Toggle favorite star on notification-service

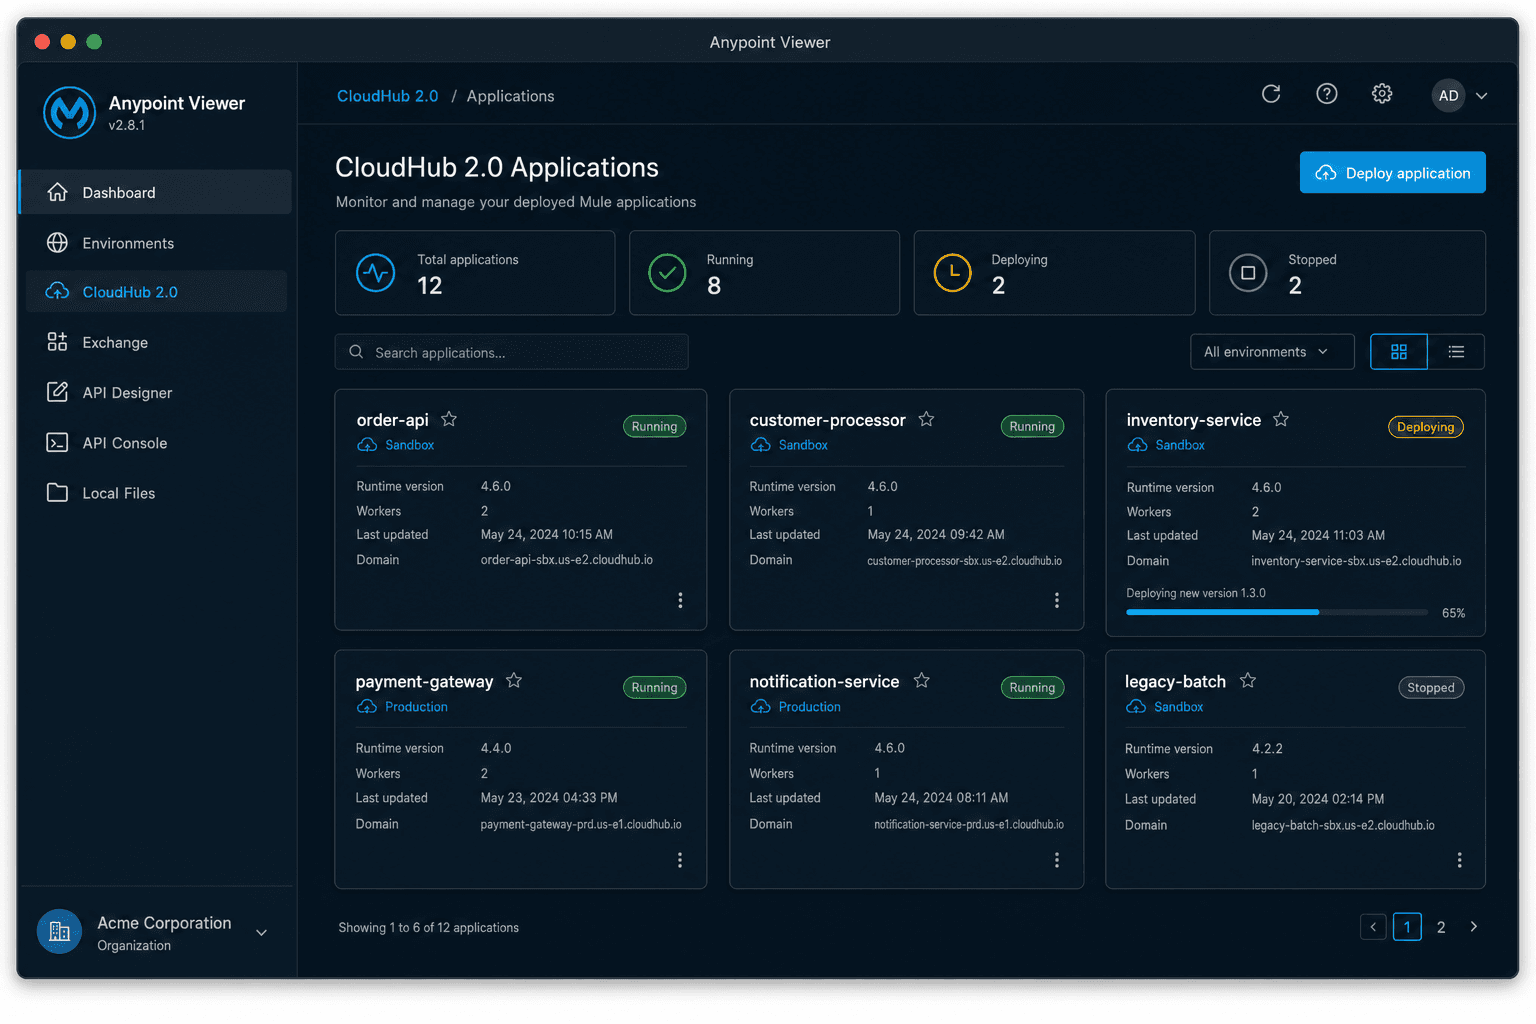[x=922, y=680]
